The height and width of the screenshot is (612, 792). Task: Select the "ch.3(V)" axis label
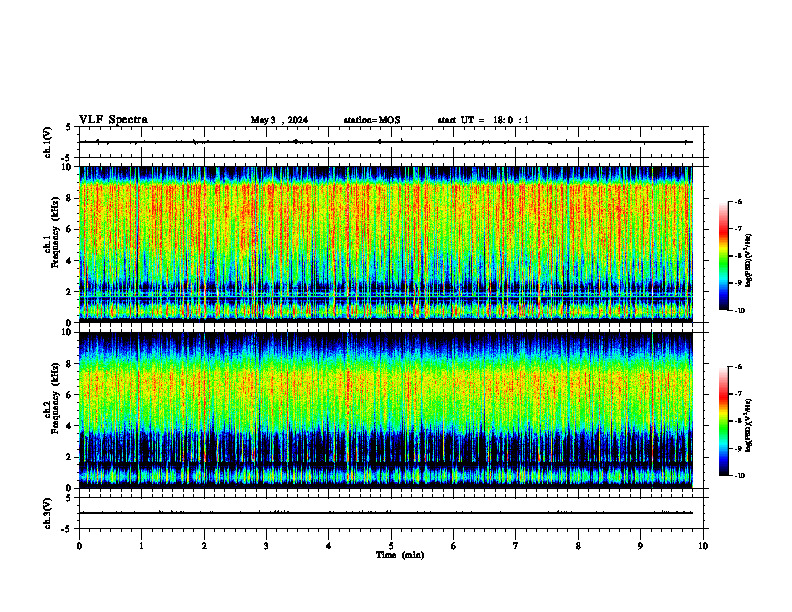tap(48, 513)
